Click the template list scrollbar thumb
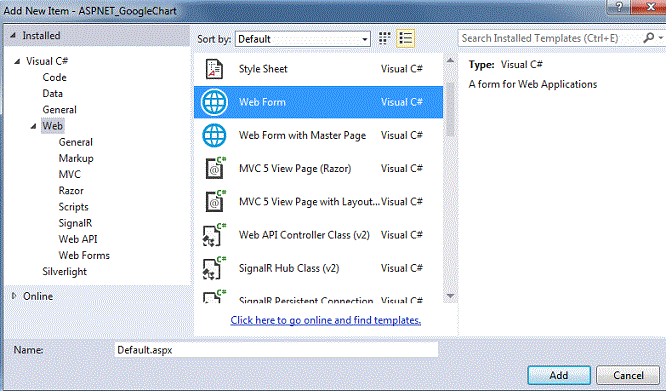Viewport: 666px width, 391px height. (x=450, y=110)
